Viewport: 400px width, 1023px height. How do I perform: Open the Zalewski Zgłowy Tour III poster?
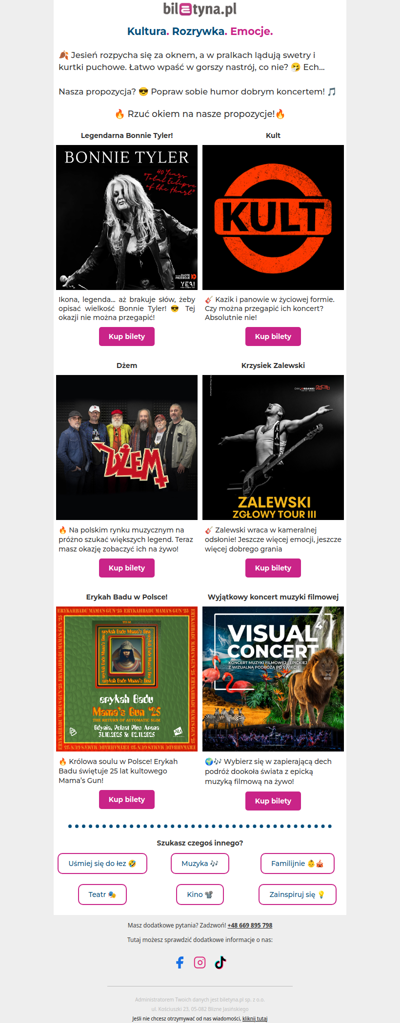tap(273, 448)
